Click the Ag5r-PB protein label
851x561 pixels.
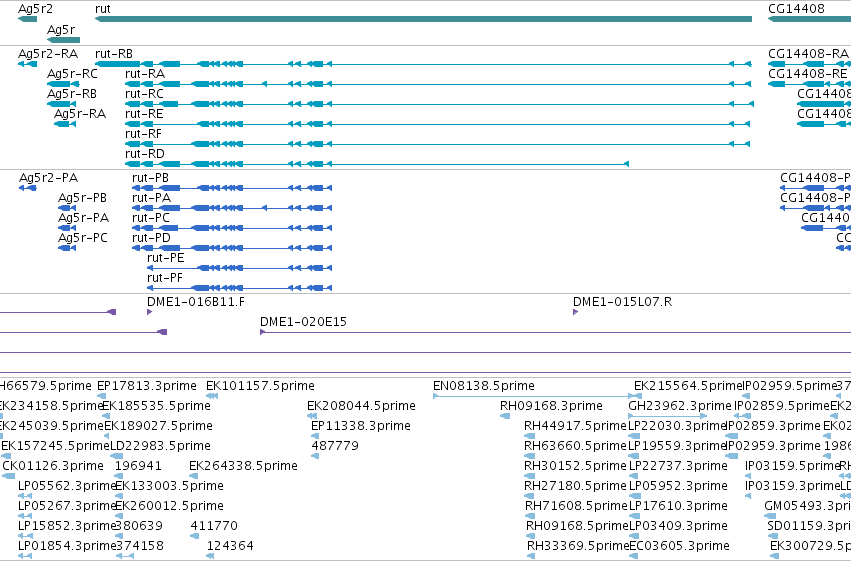[x=82, y=198]
